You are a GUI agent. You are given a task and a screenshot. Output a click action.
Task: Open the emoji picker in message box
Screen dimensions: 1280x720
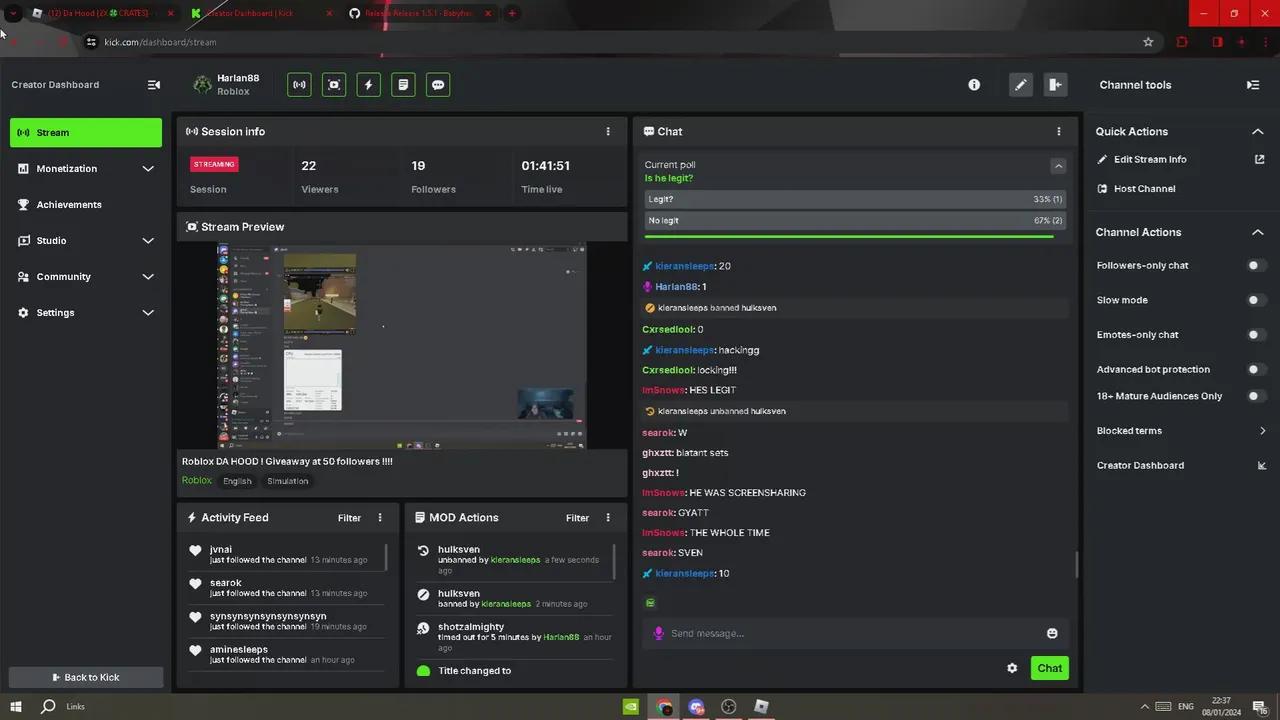(x=1052, y=633)
